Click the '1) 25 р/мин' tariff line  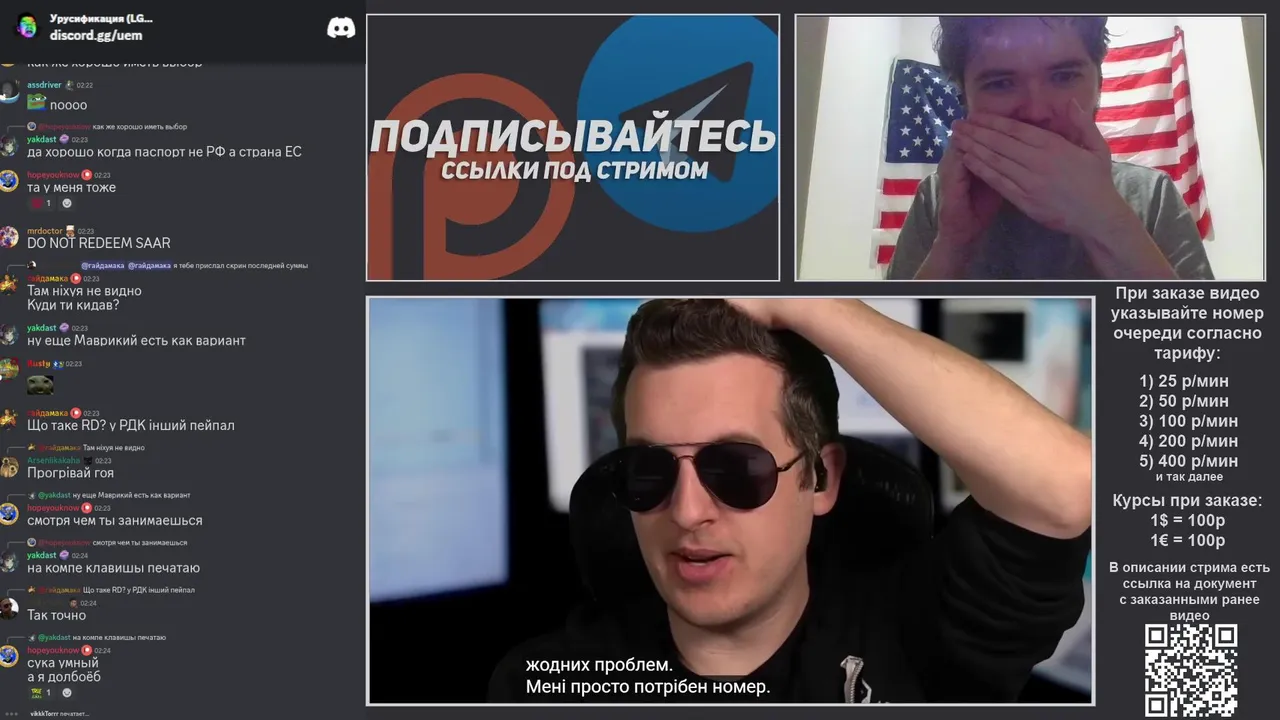1184,381
